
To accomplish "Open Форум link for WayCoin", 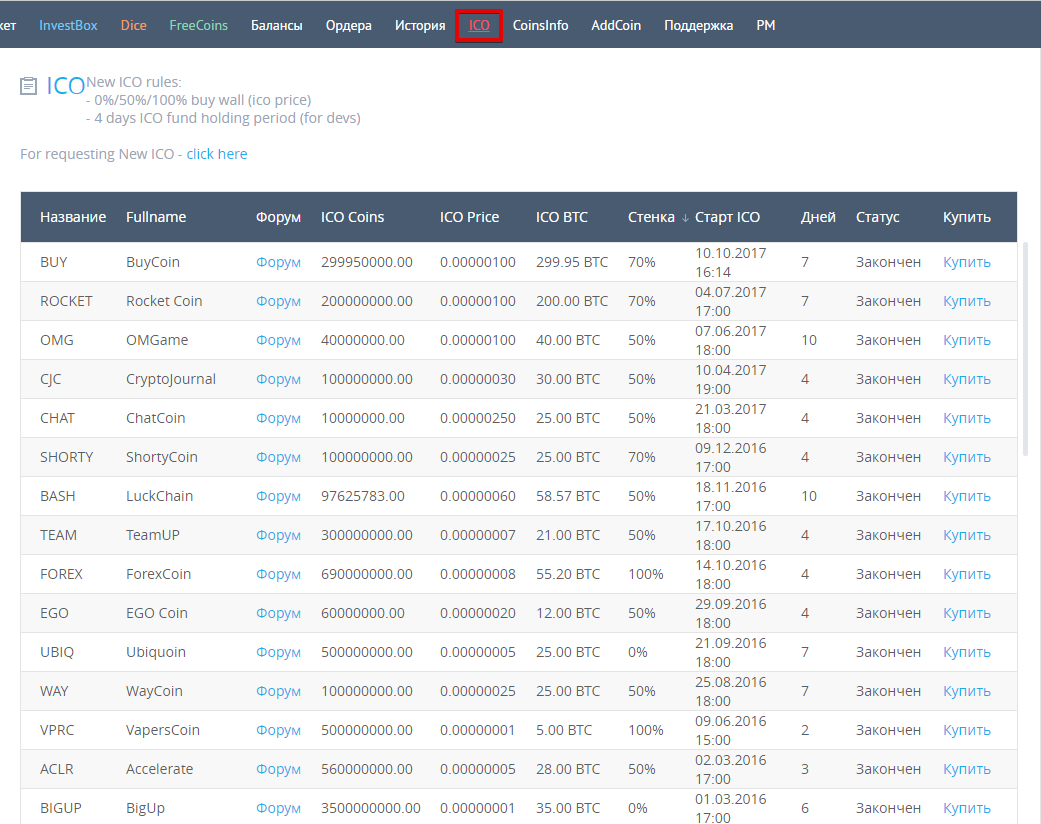I will click(278, 691).
